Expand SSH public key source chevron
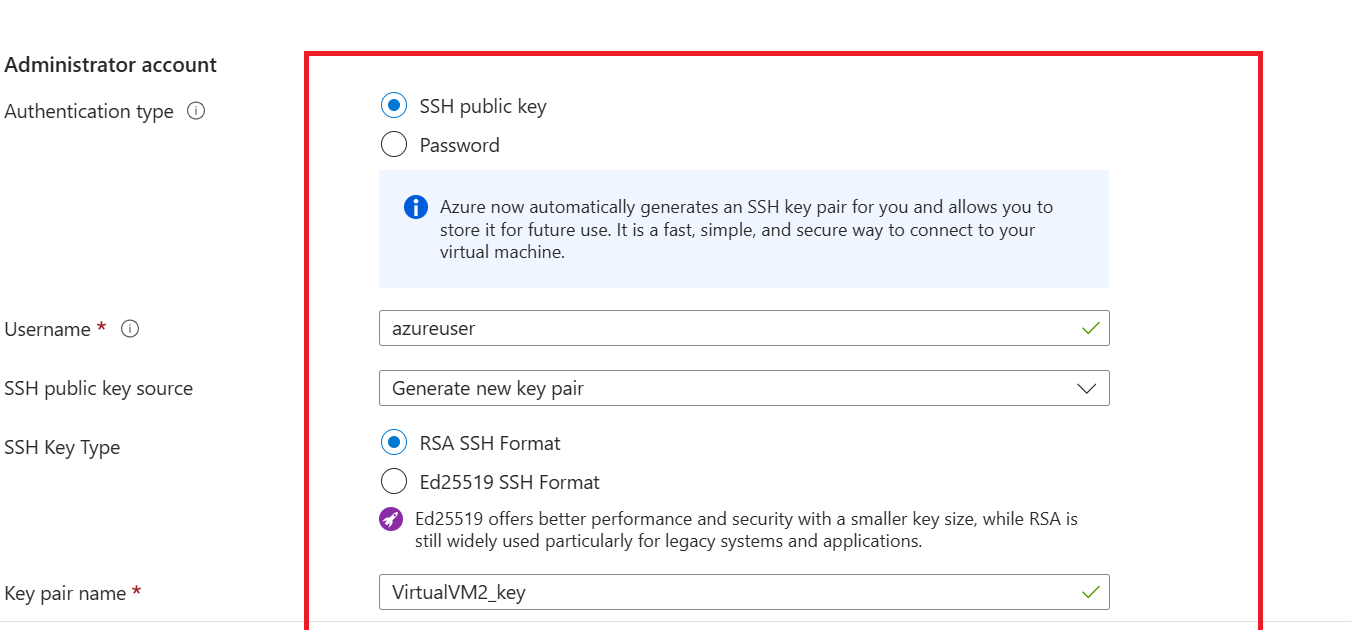The height and width of the screenshot is (630, 1351). pos(1087,389)
